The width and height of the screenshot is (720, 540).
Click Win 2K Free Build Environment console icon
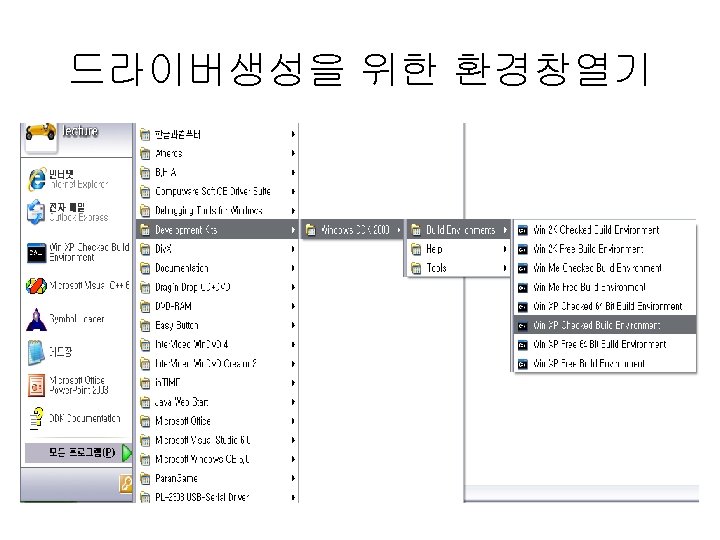click(523, 249)
